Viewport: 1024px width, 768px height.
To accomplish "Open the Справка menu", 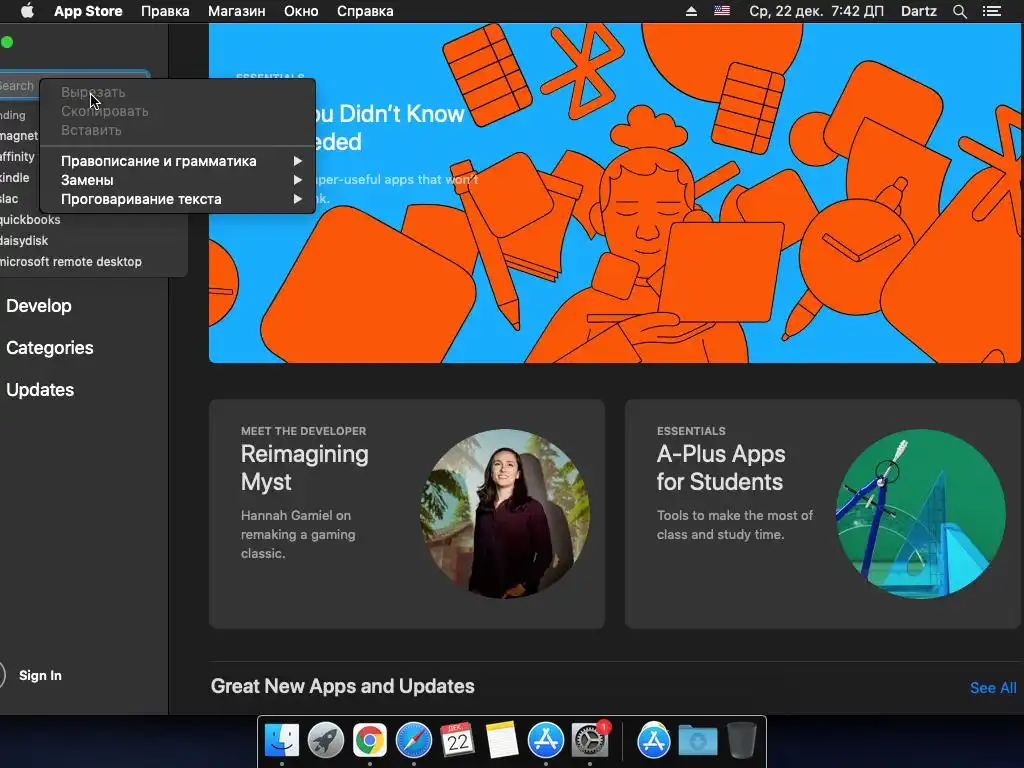I will coord(365,11).
